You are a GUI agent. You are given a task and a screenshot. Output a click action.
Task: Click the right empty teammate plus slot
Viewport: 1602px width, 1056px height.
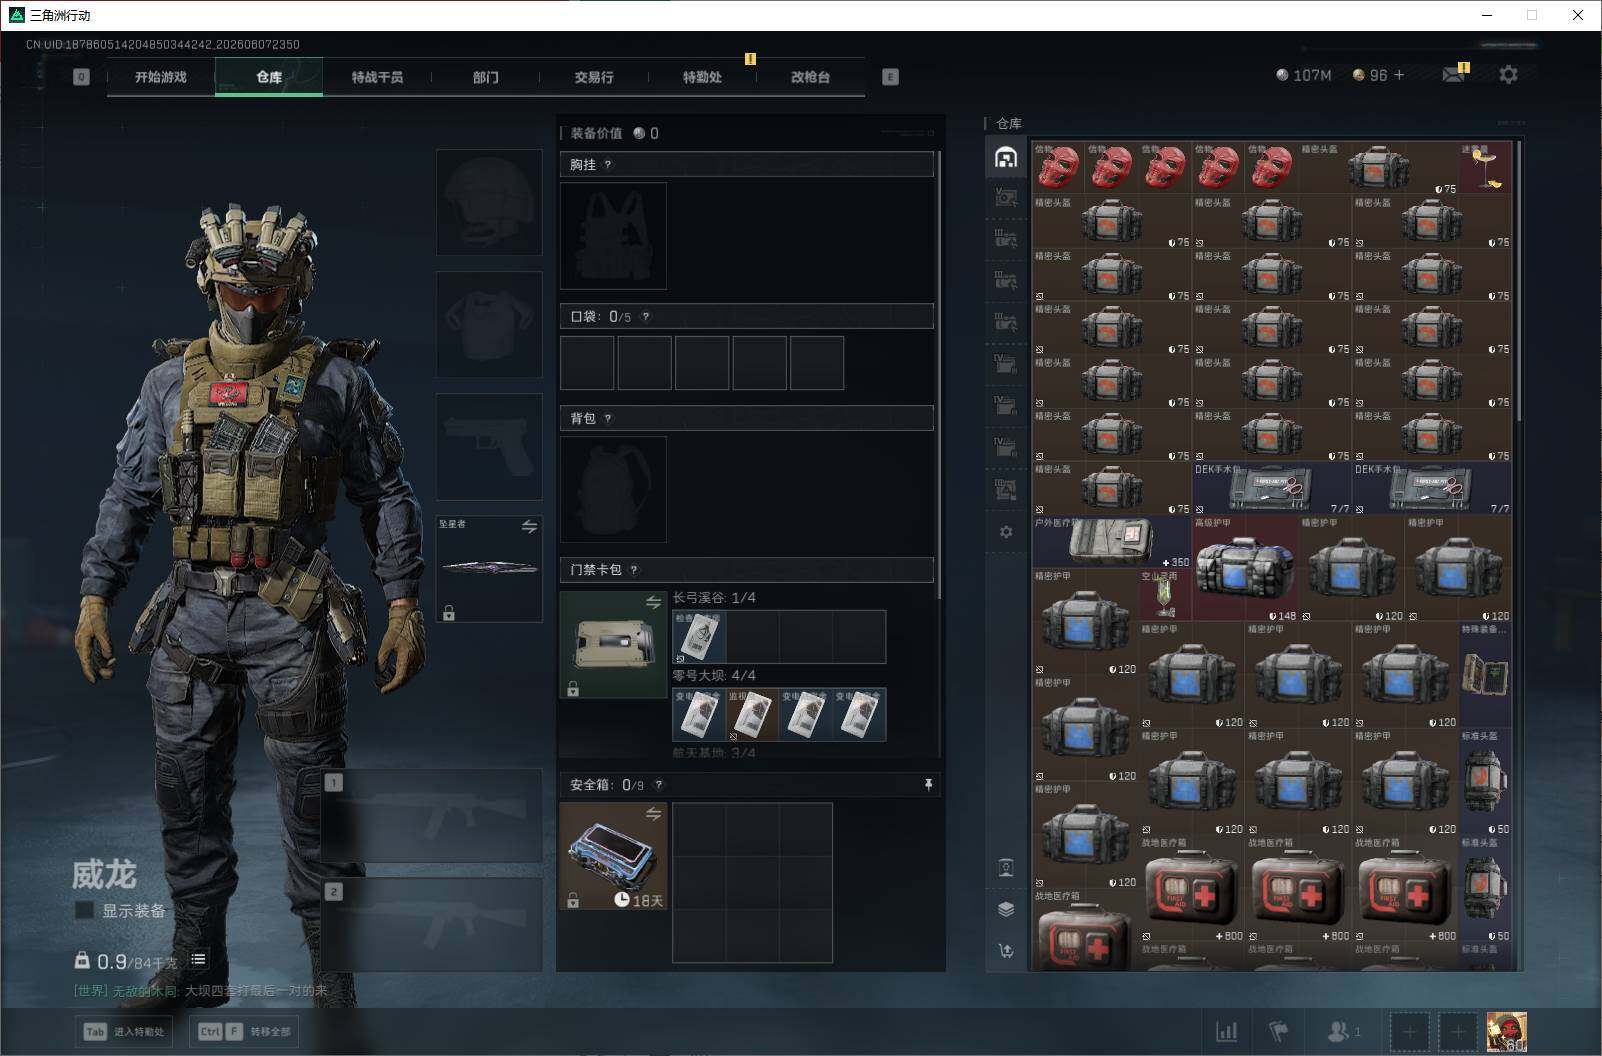[x=1458, y=1032]
